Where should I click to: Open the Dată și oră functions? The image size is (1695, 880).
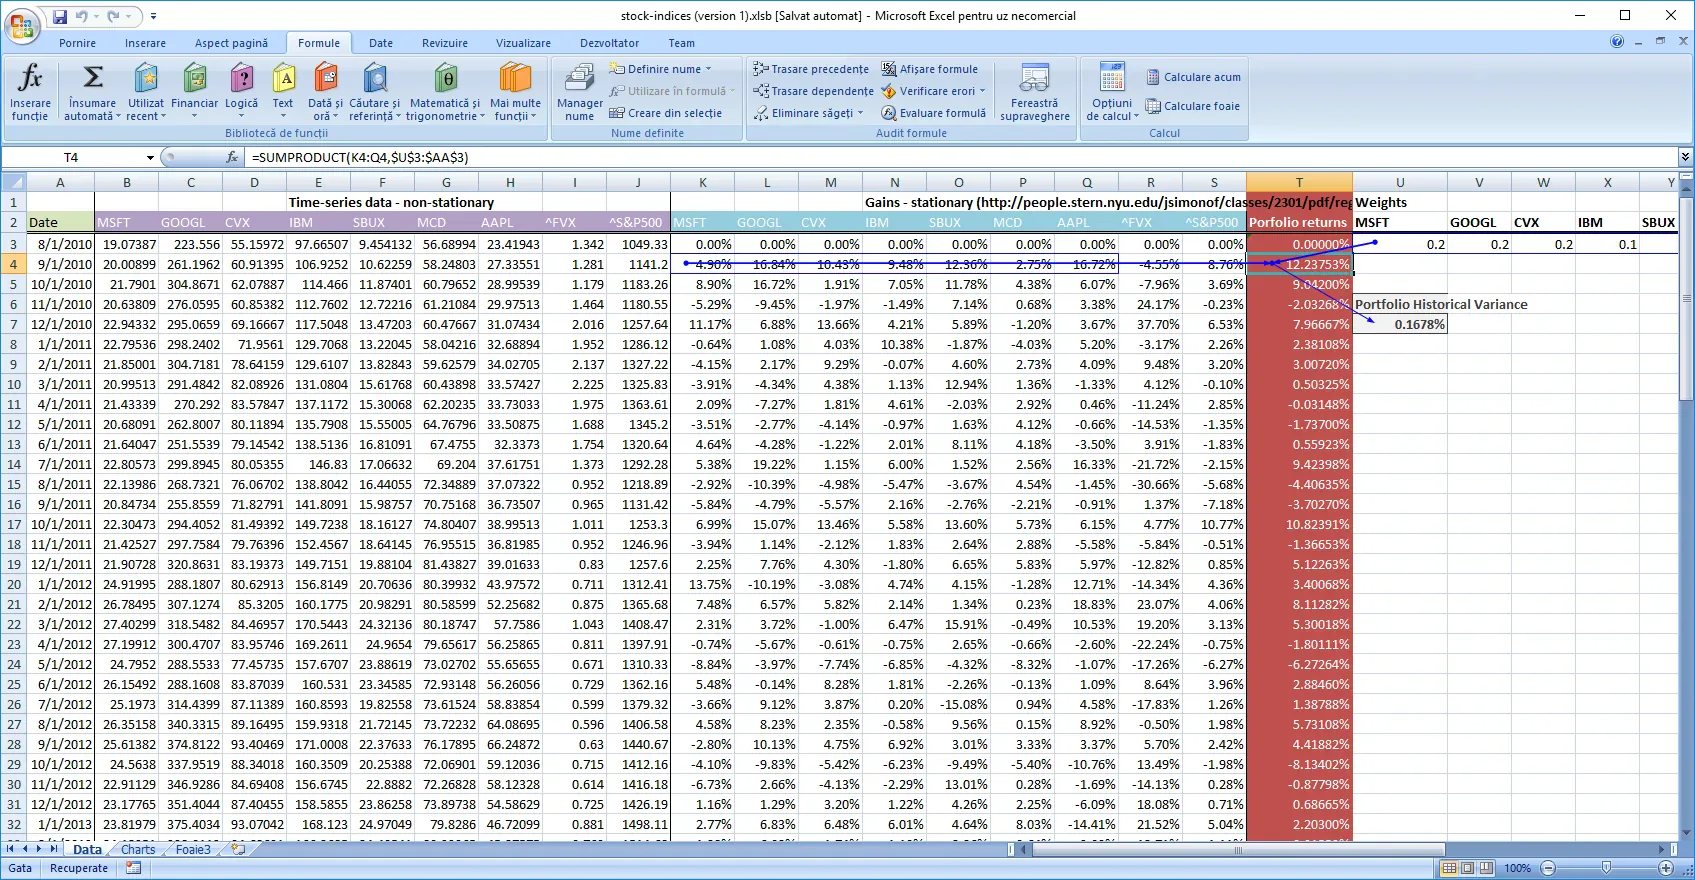coord(325,92)
